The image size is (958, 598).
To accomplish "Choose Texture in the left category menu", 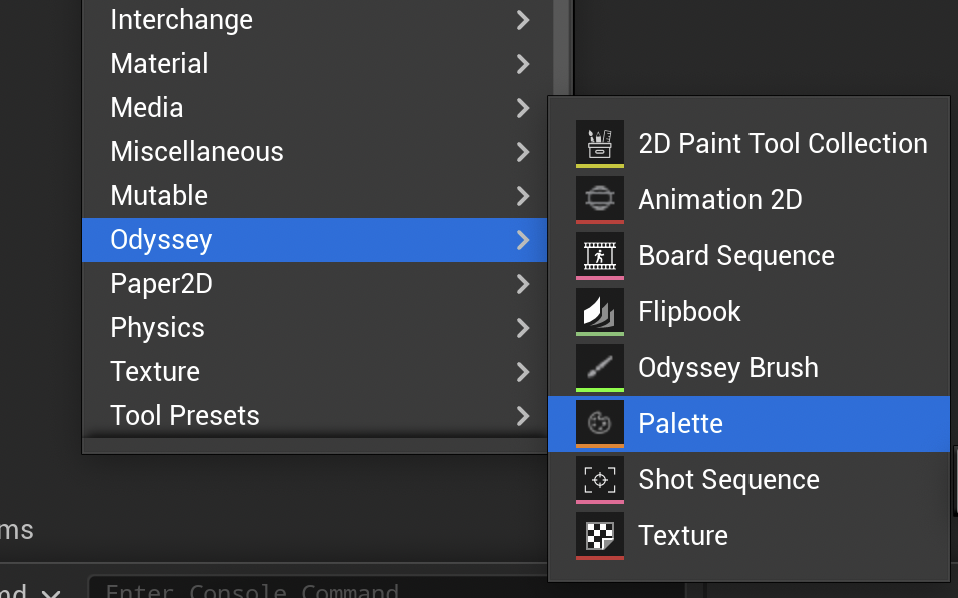I will [x=315, y=372].
